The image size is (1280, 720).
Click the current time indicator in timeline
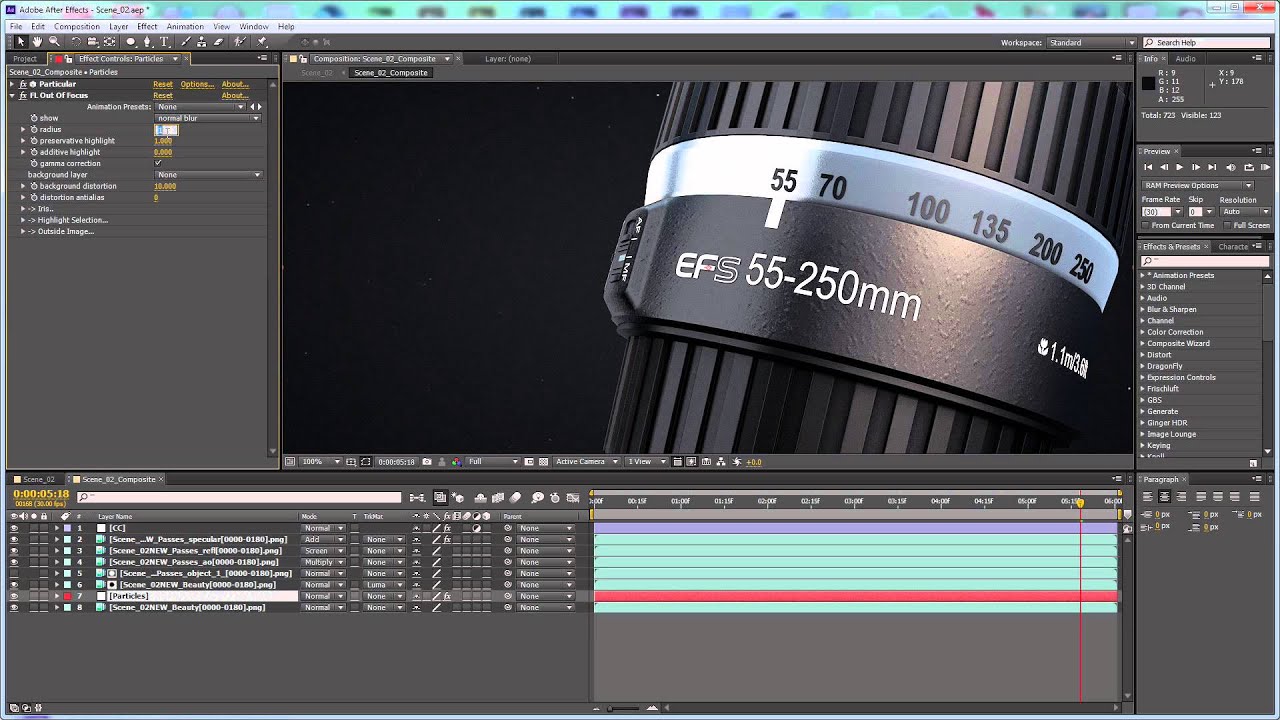coord(1080,502)
